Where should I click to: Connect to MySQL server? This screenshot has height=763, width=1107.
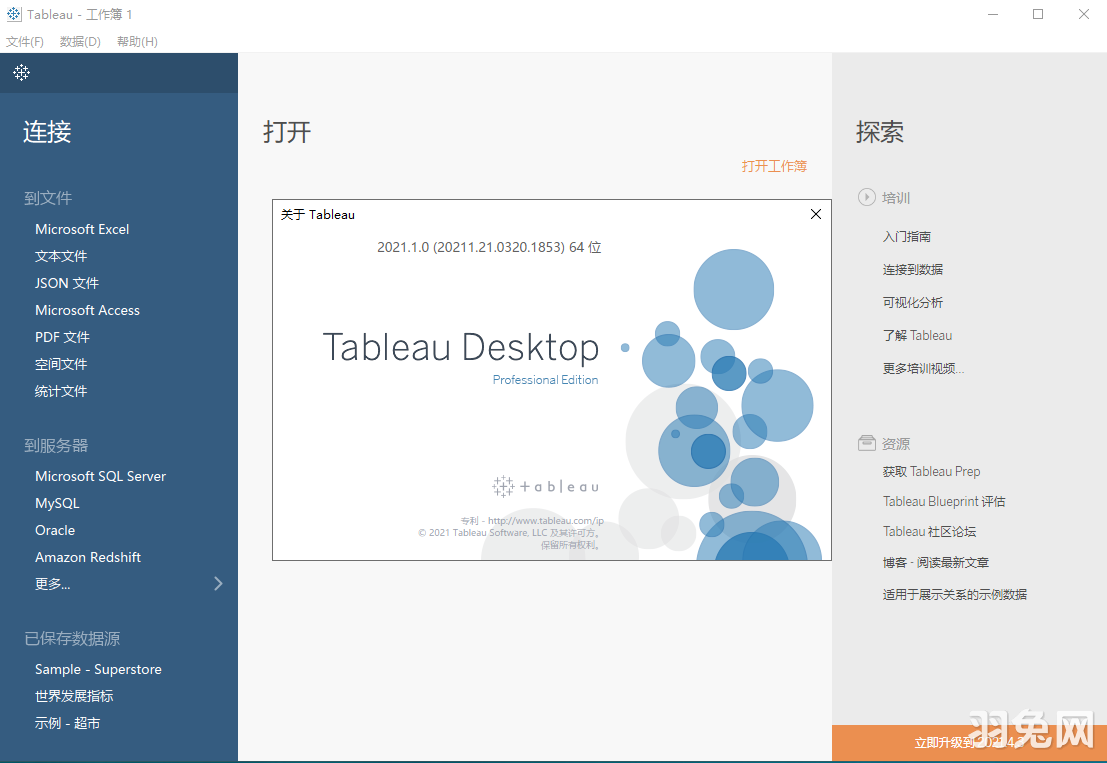[57, 503]
